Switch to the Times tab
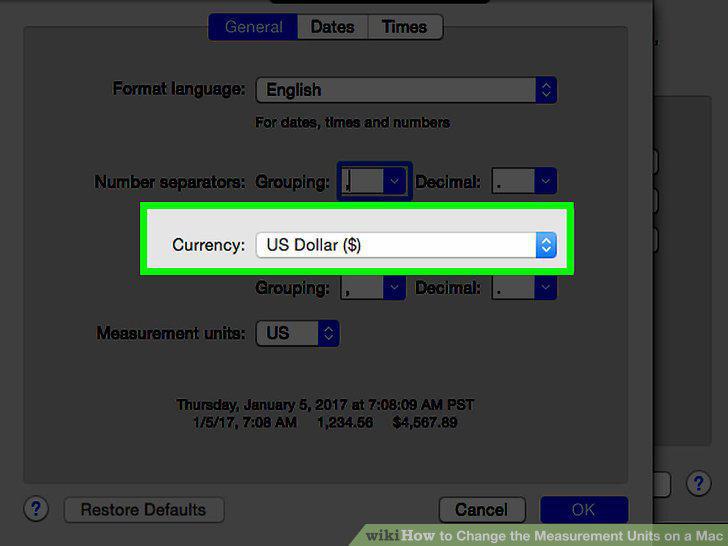Viewport: 728px width, 546px height. click(405, 27)
